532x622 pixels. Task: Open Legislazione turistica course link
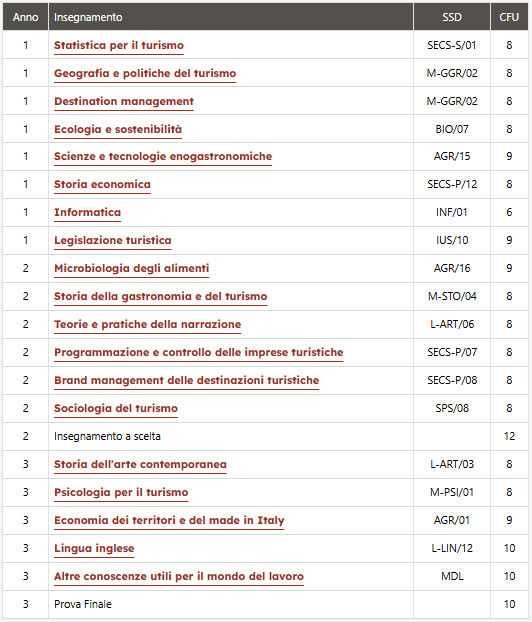pyautogui.click(x=113, y=240)
